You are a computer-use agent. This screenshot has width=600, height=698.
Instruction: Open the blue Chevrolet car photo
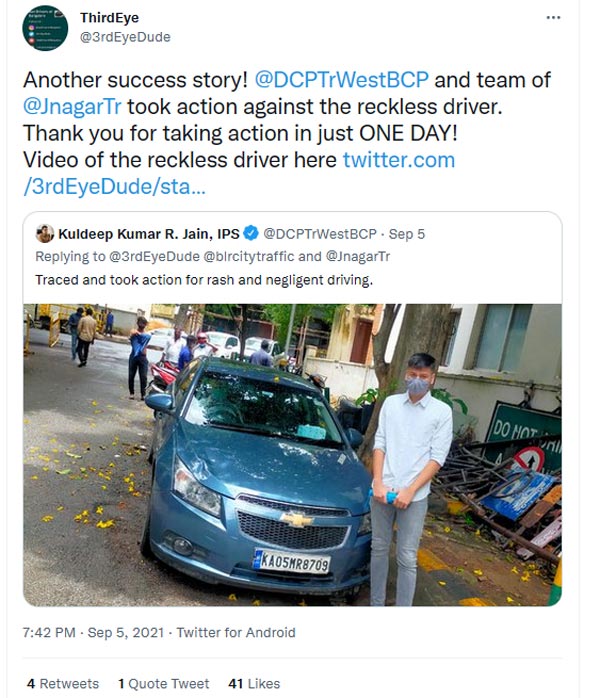291,455
